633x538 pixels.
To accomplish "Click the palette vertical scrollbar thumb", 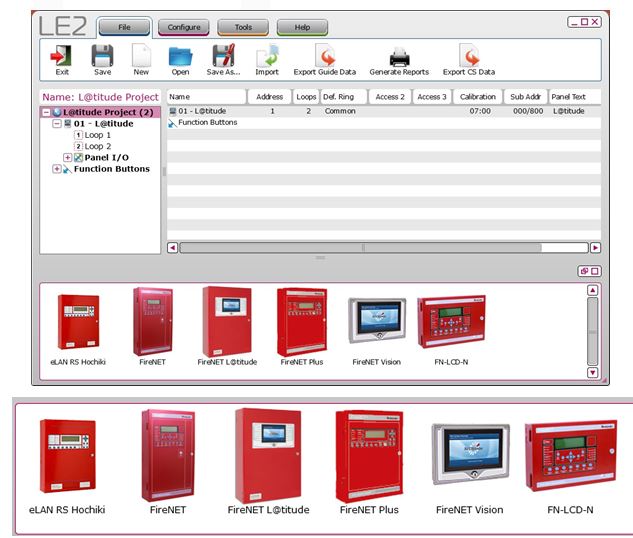I will pos(592,331).
